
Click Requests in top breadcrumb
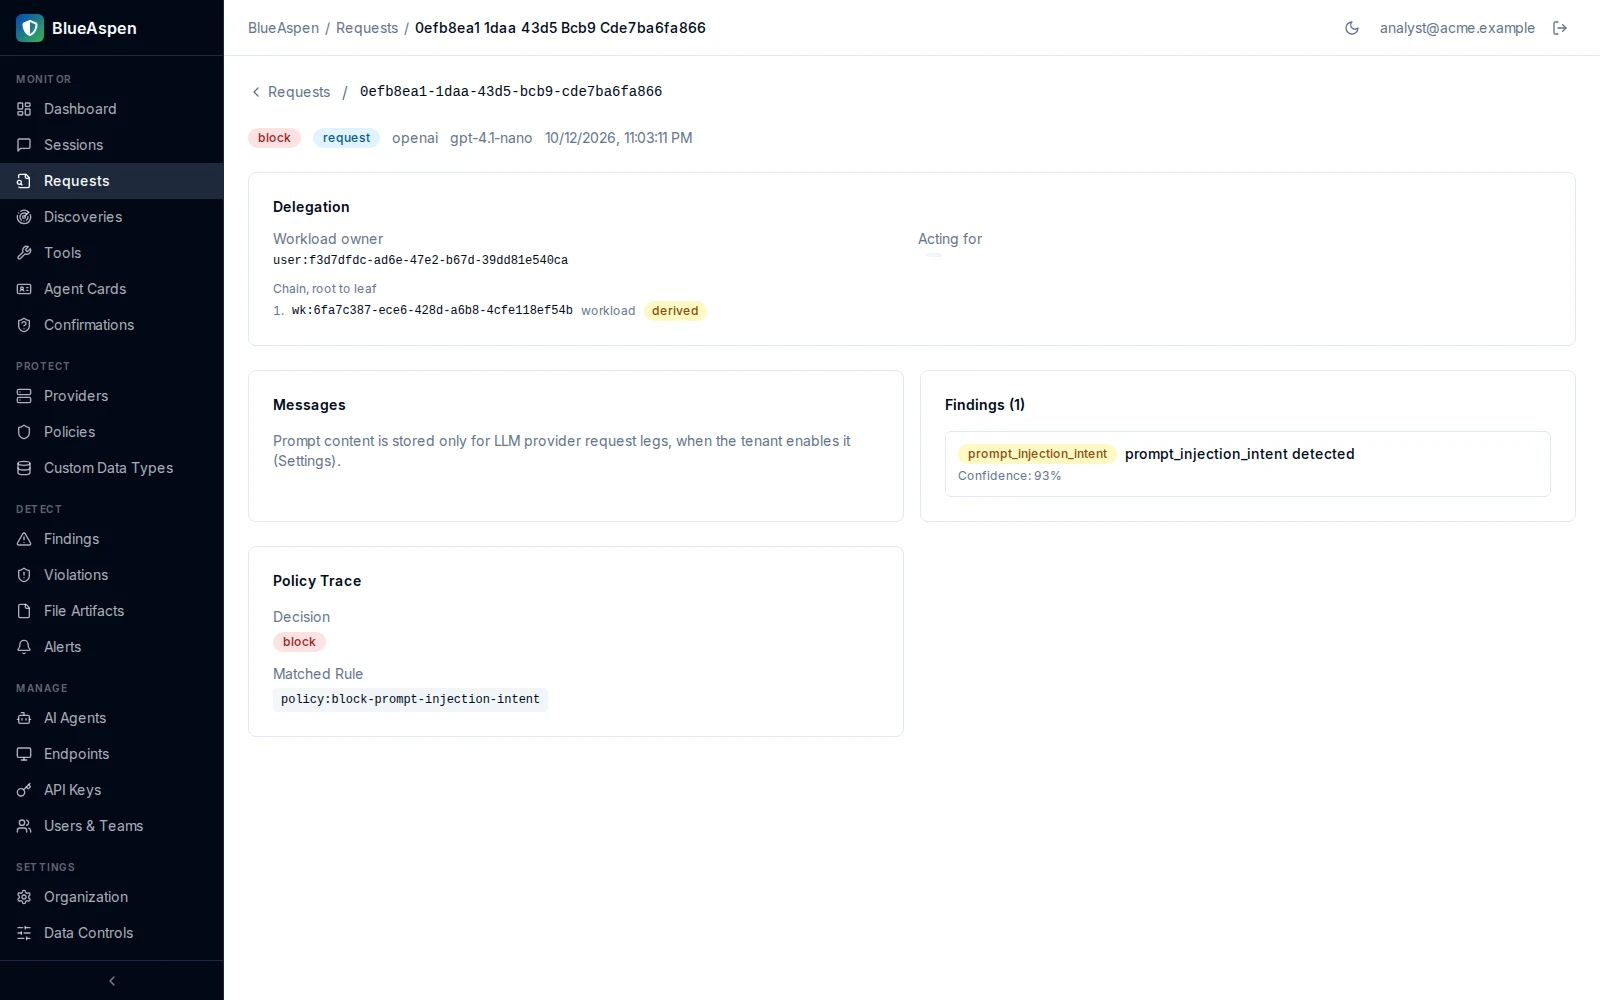click(x=367, y=28)
